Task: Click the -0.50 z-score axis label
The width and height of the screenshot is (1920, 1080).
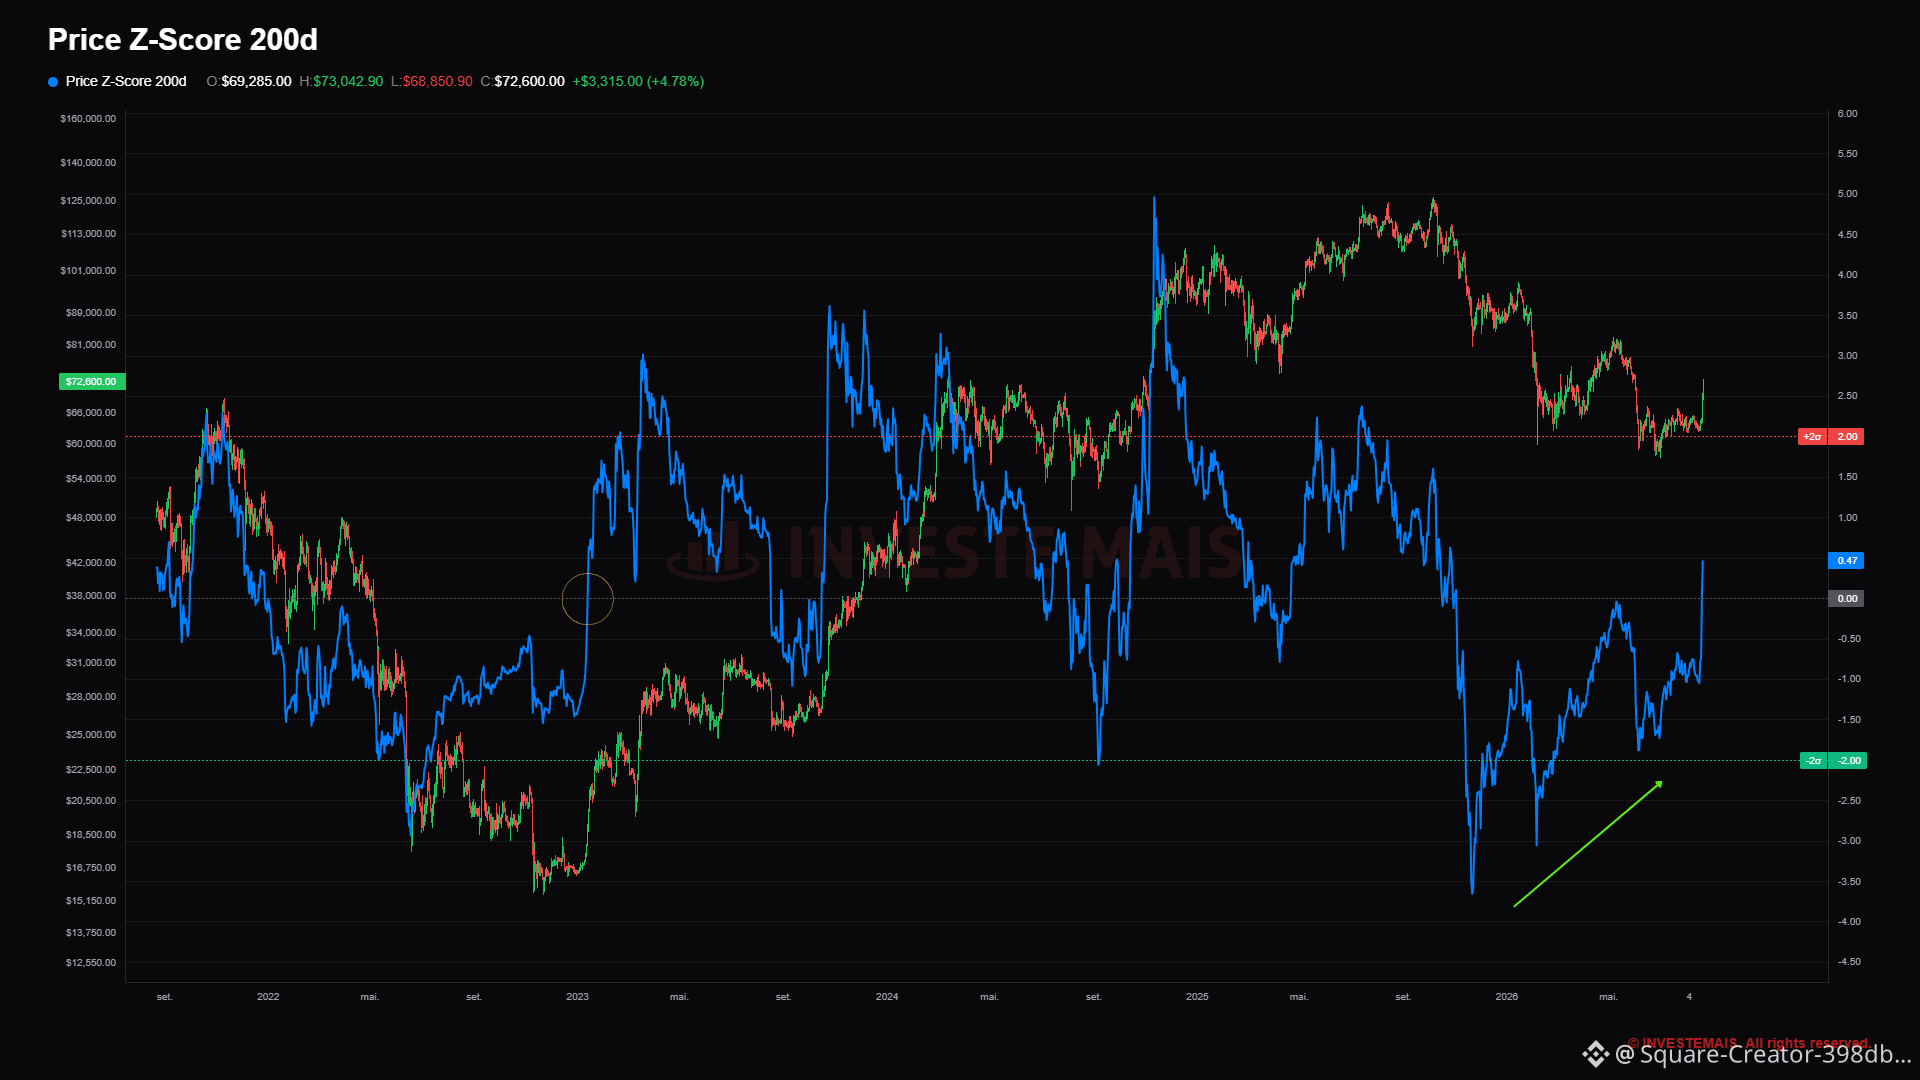Action: coord(1849,639)
